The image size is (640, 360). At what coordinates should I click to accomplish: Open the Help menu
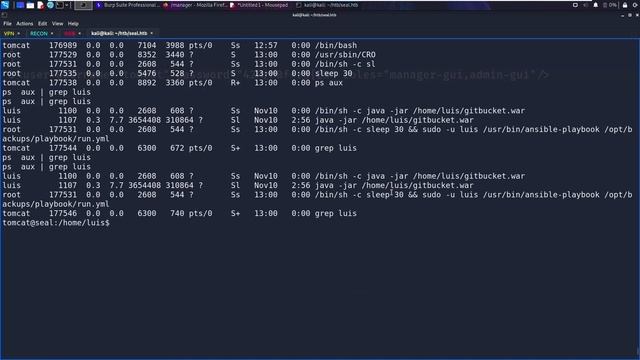73,24
